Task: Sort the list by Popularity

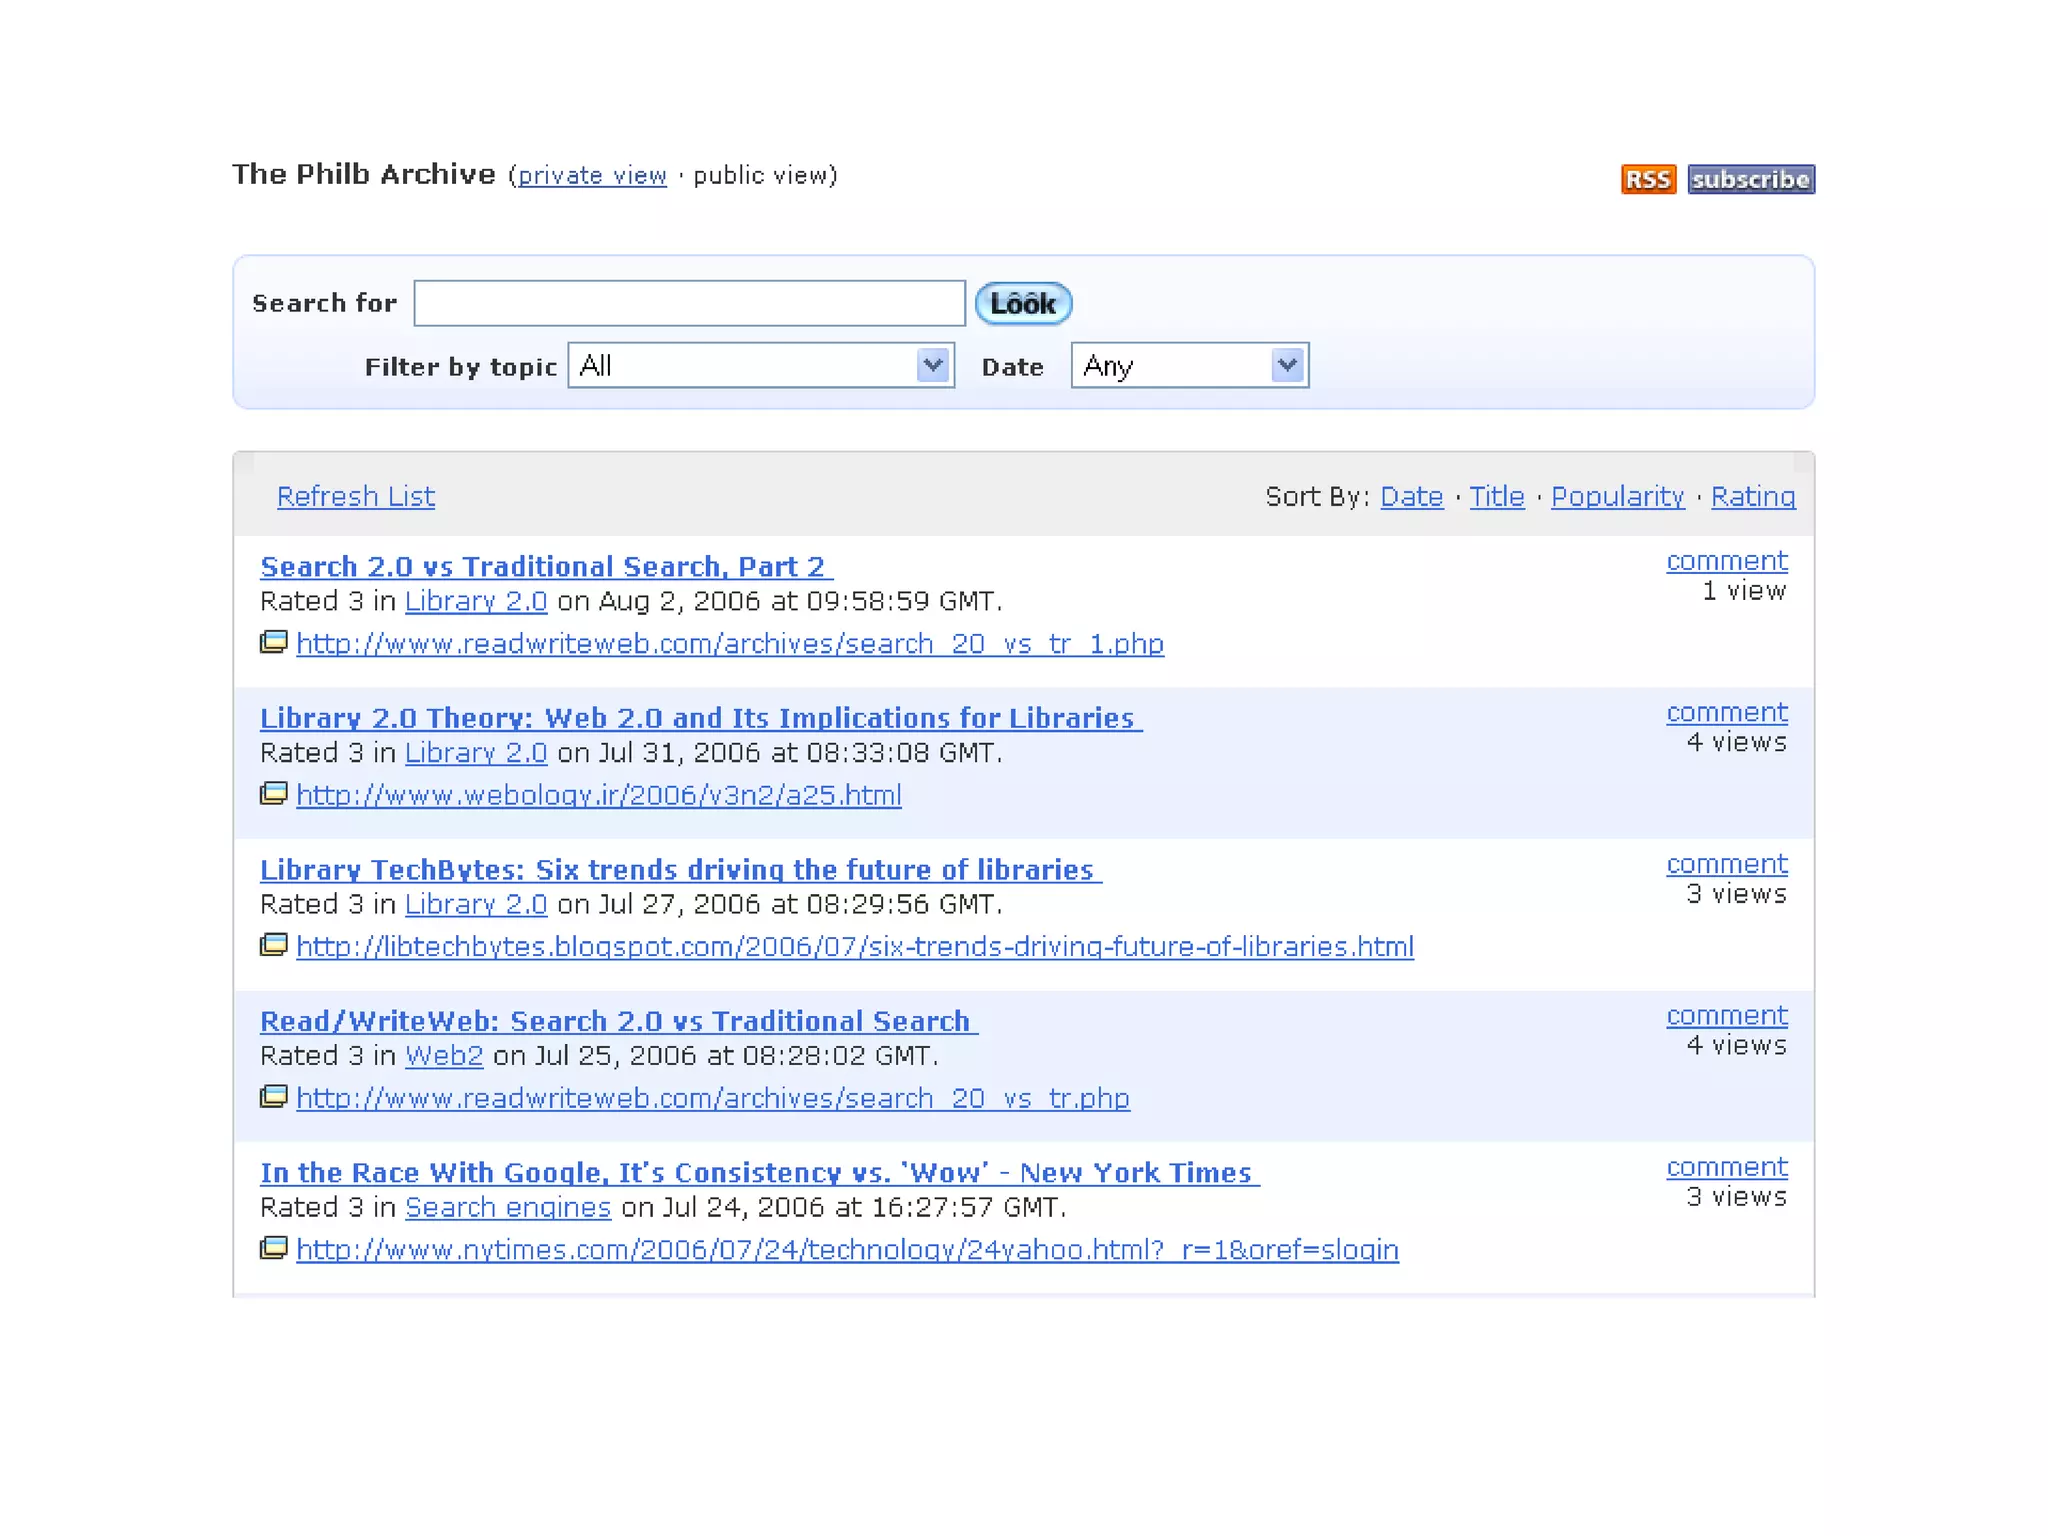Action: (1617, 496)
